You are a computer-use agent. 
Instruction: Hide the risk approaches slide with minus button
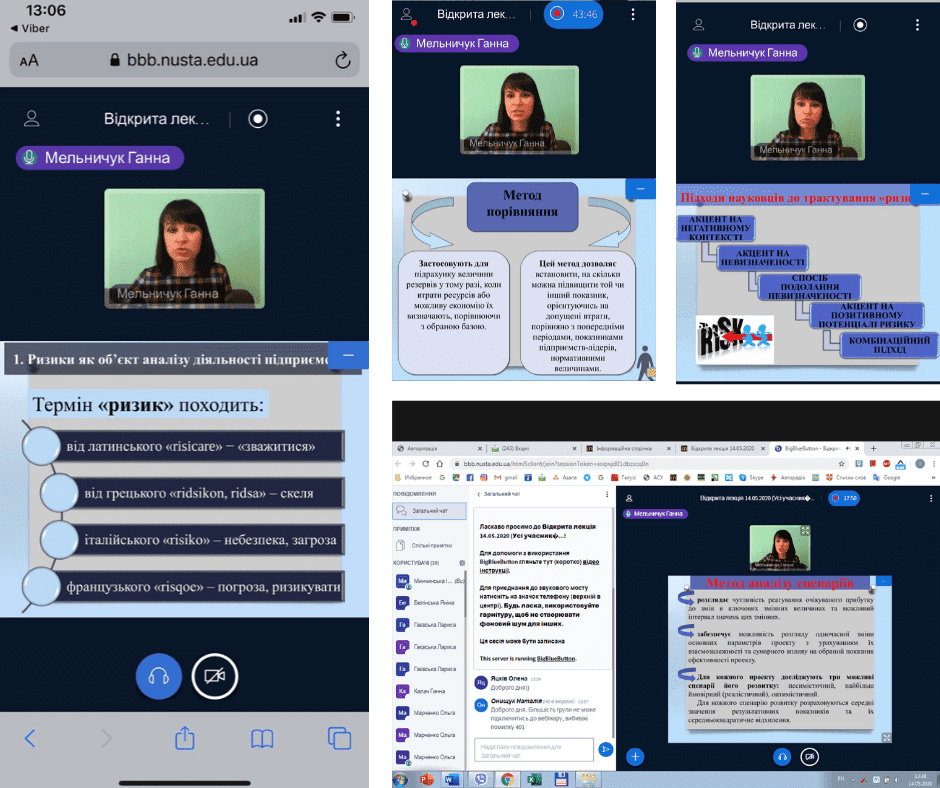click(x=925, y=194)
